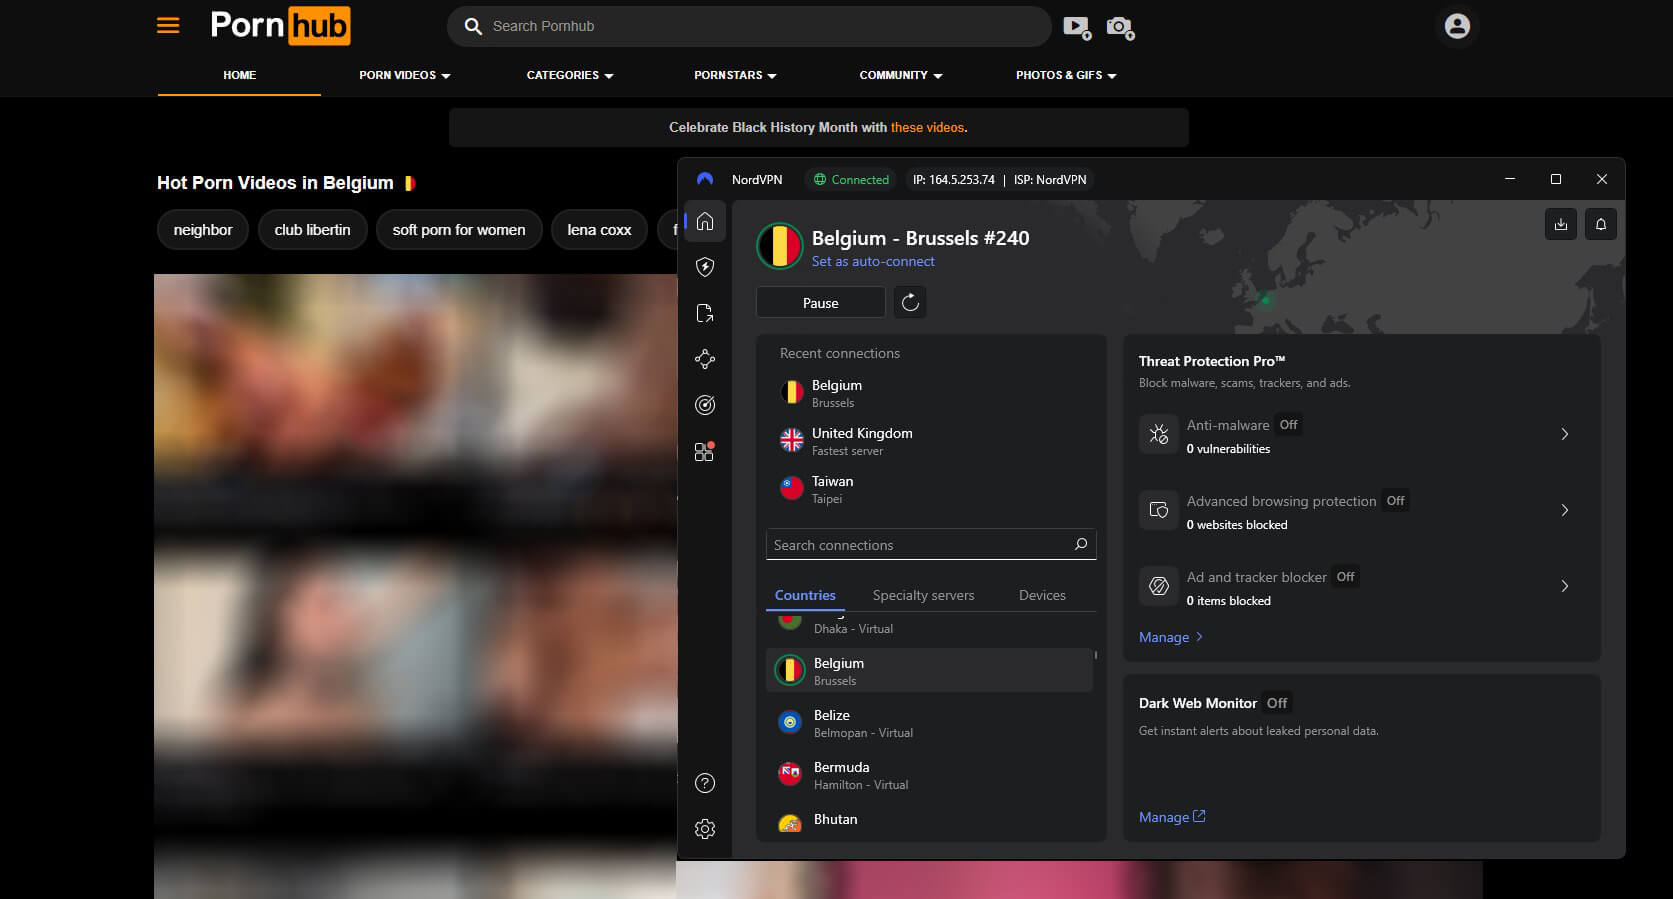Image resolution: width=1673 pixels, height=899 pixels.
Task: Open the Categories dropdown in site navigation
Action: coord(570,75)
